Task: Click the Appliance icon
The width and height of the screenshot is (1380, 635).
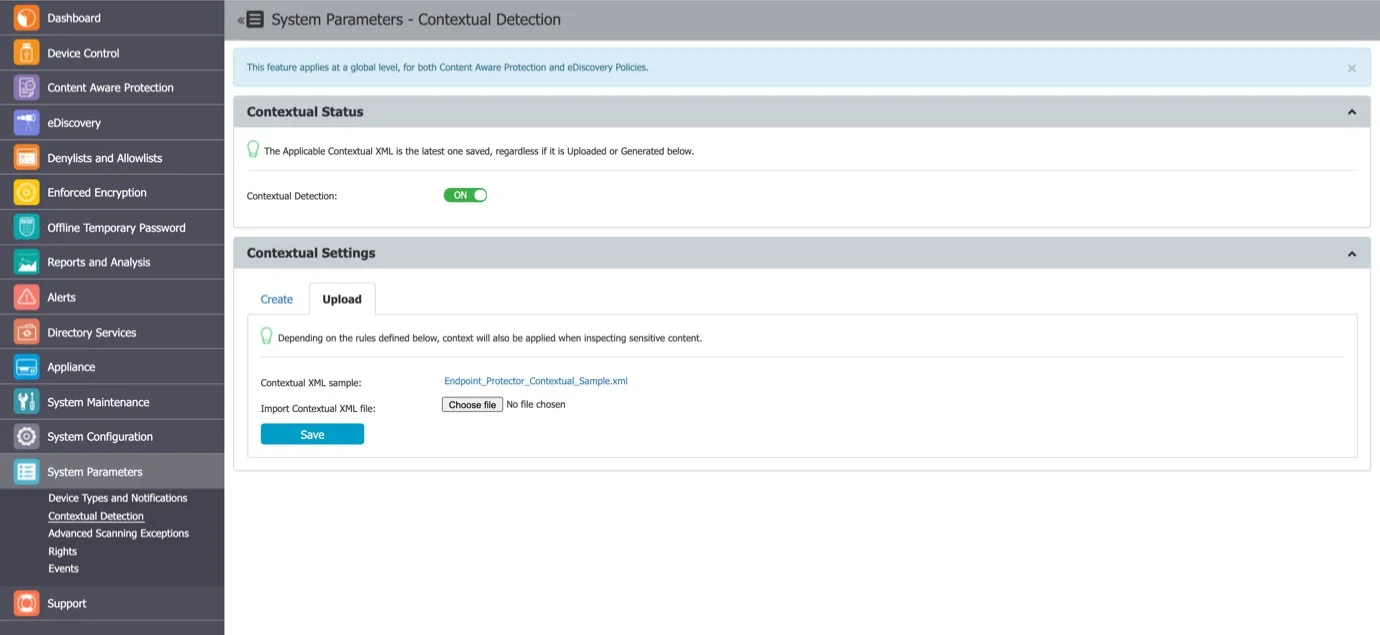Action: pos(26,367)
